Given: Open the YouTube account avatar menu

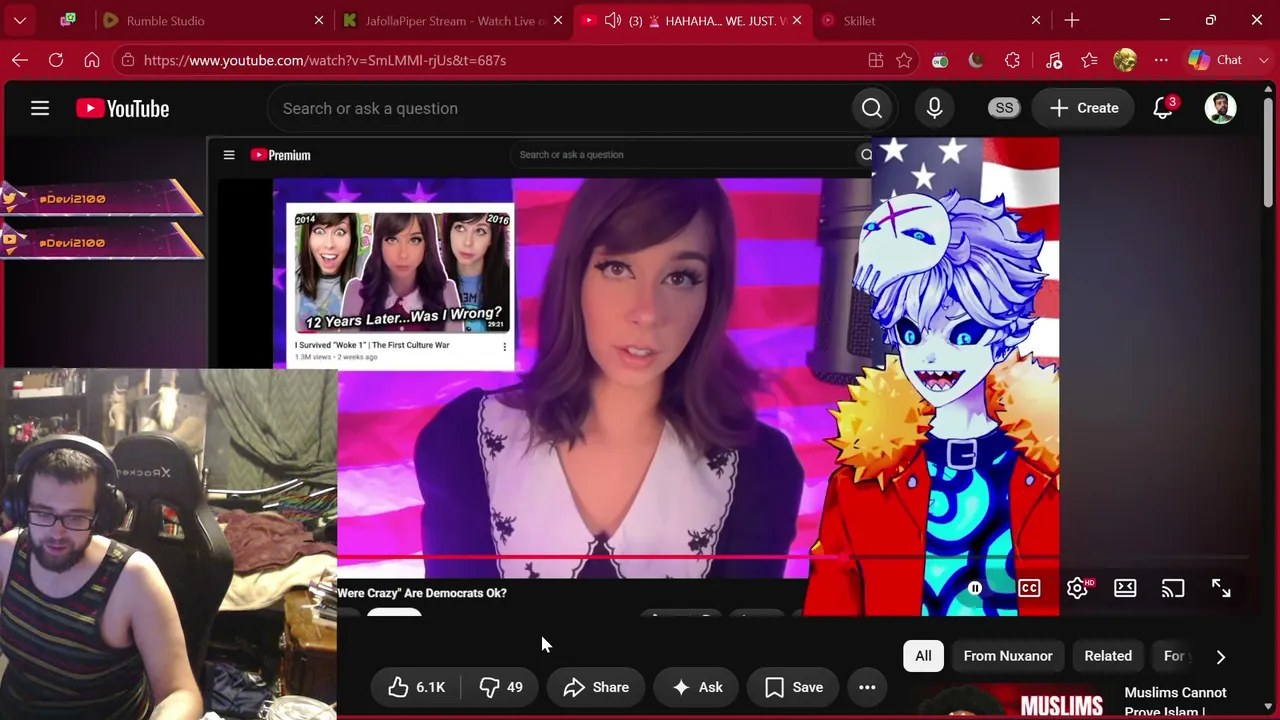Looking at the screenshot, I should click(1220, 108).
